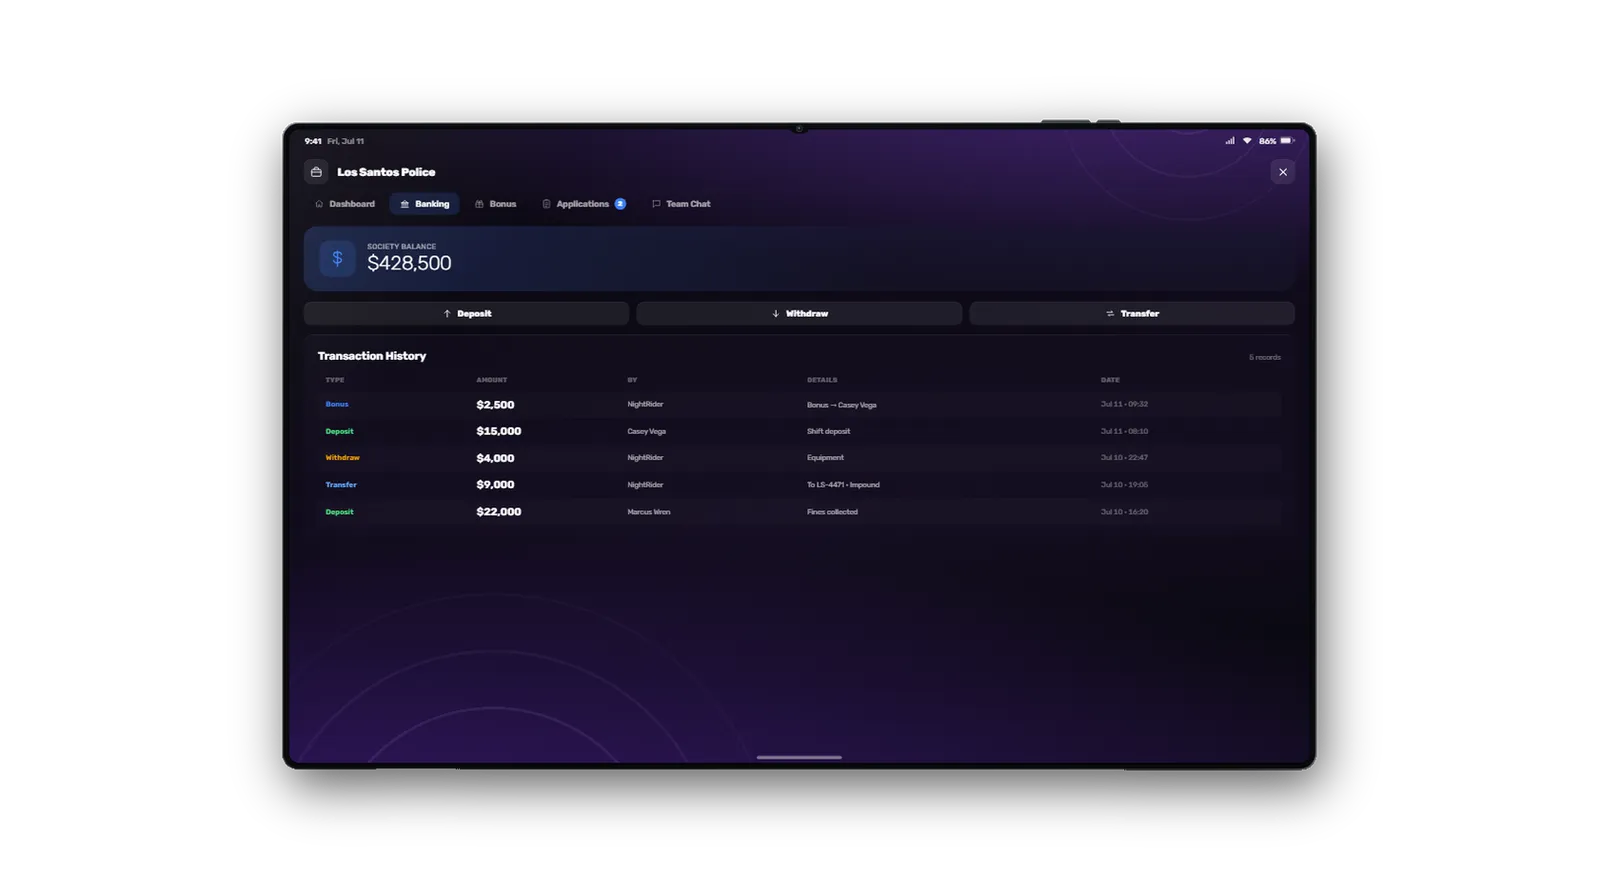The image size is (1600, 891).
Task: Click the 'Fines collected' details cell
Action: [832, 511]
